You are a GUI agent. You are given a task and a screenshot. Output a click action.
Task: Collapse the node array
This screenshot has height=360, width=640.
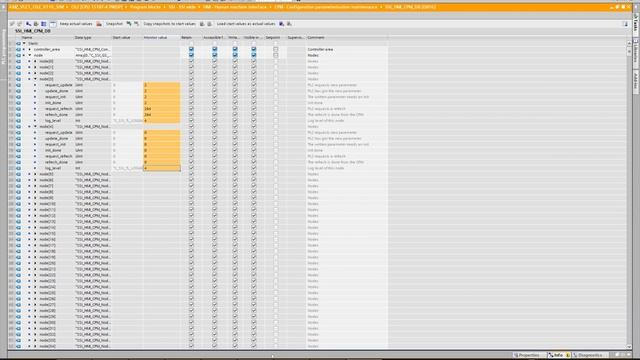click(29, 55)
